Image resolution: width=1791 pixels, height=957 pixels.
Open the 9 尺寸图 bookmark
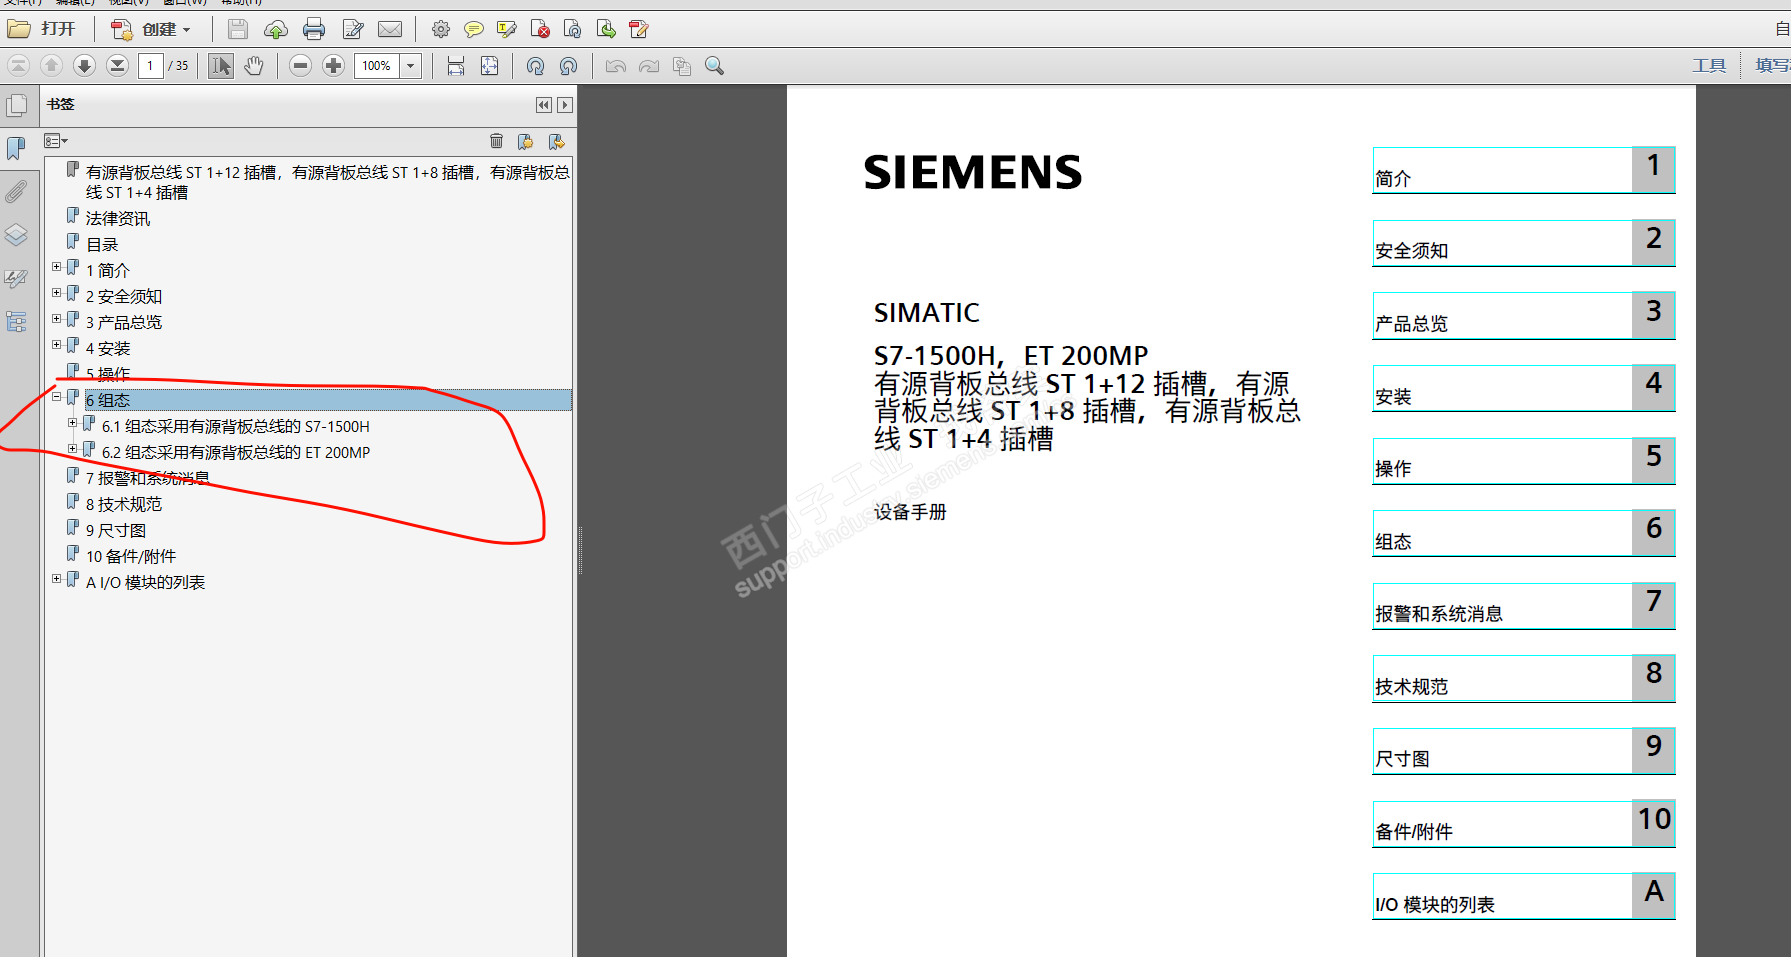pyautogui.click(x=116, y=531)
